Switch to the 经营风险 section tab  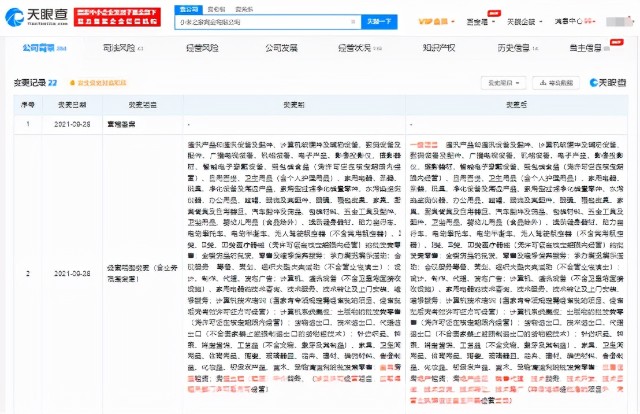coord(202,48)
